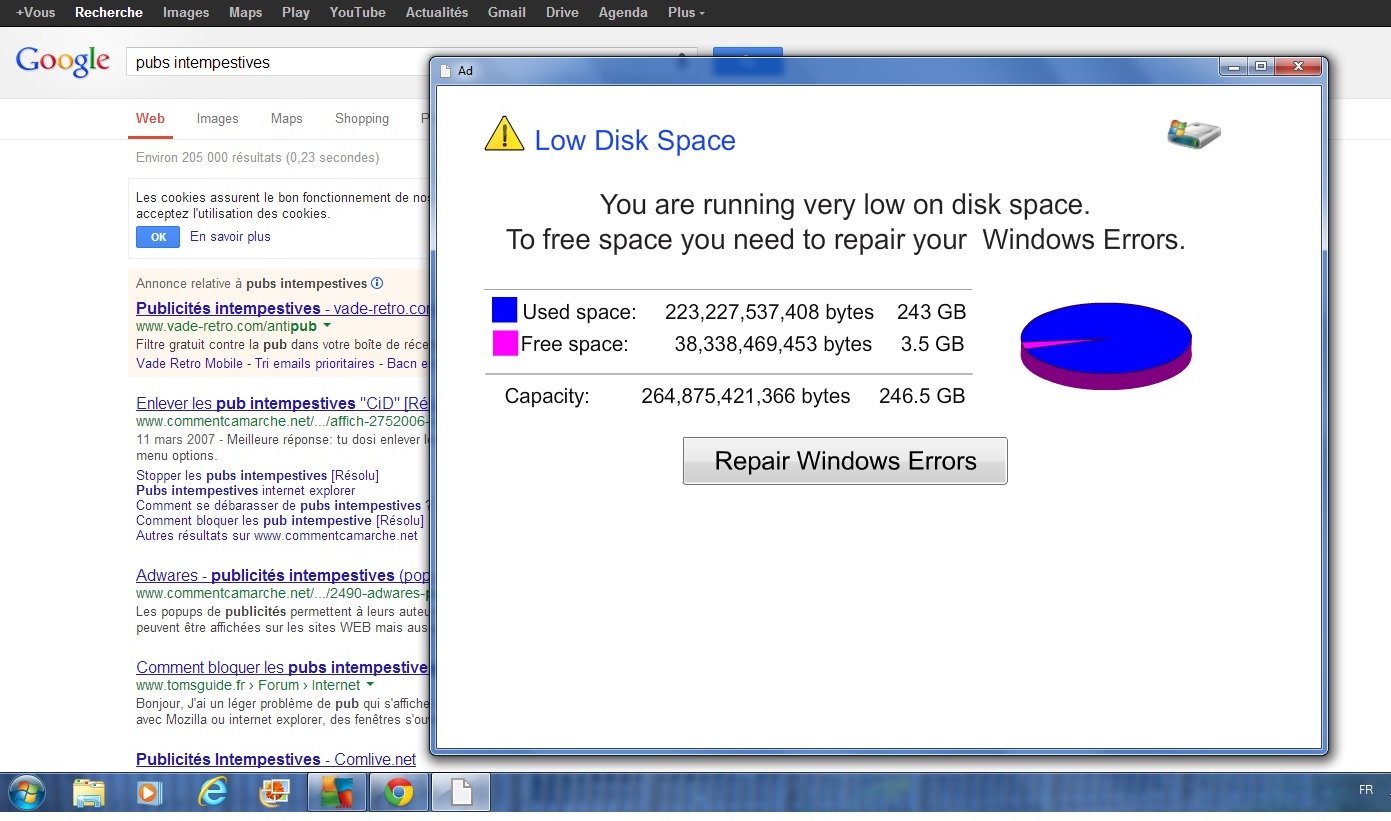
Task: Switch to the Maps search tab
Action: tap(286, 119)
